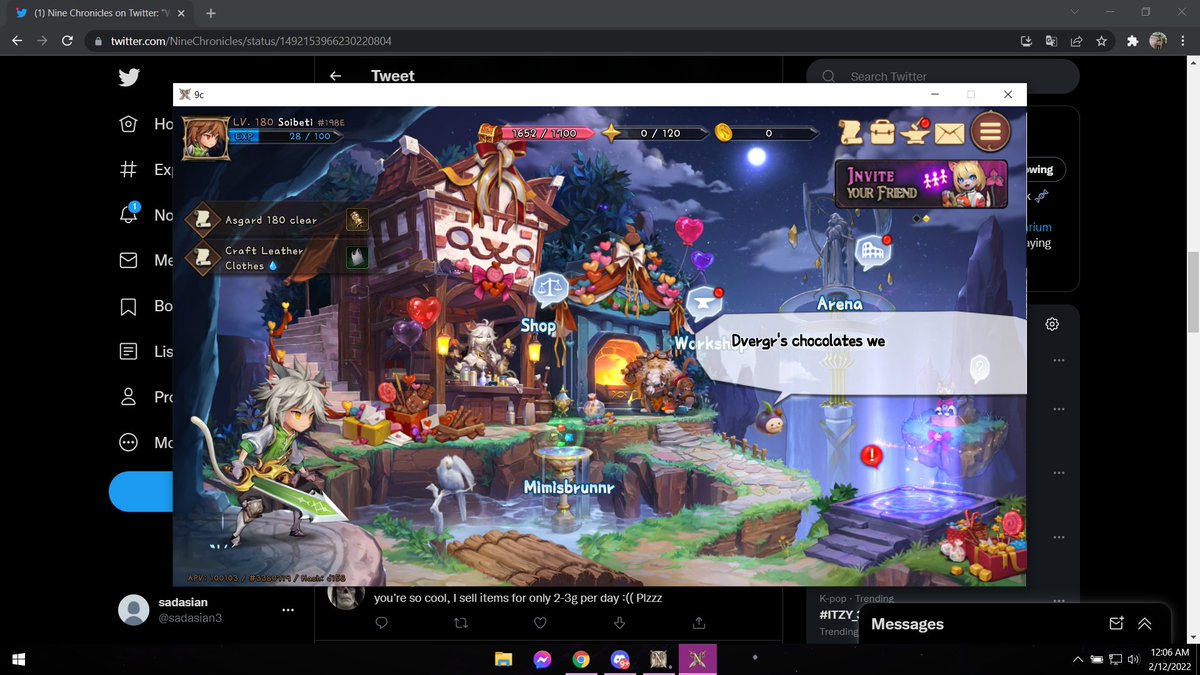
Task: Open Chrome translate page icon
Action: click(1051, 41)
